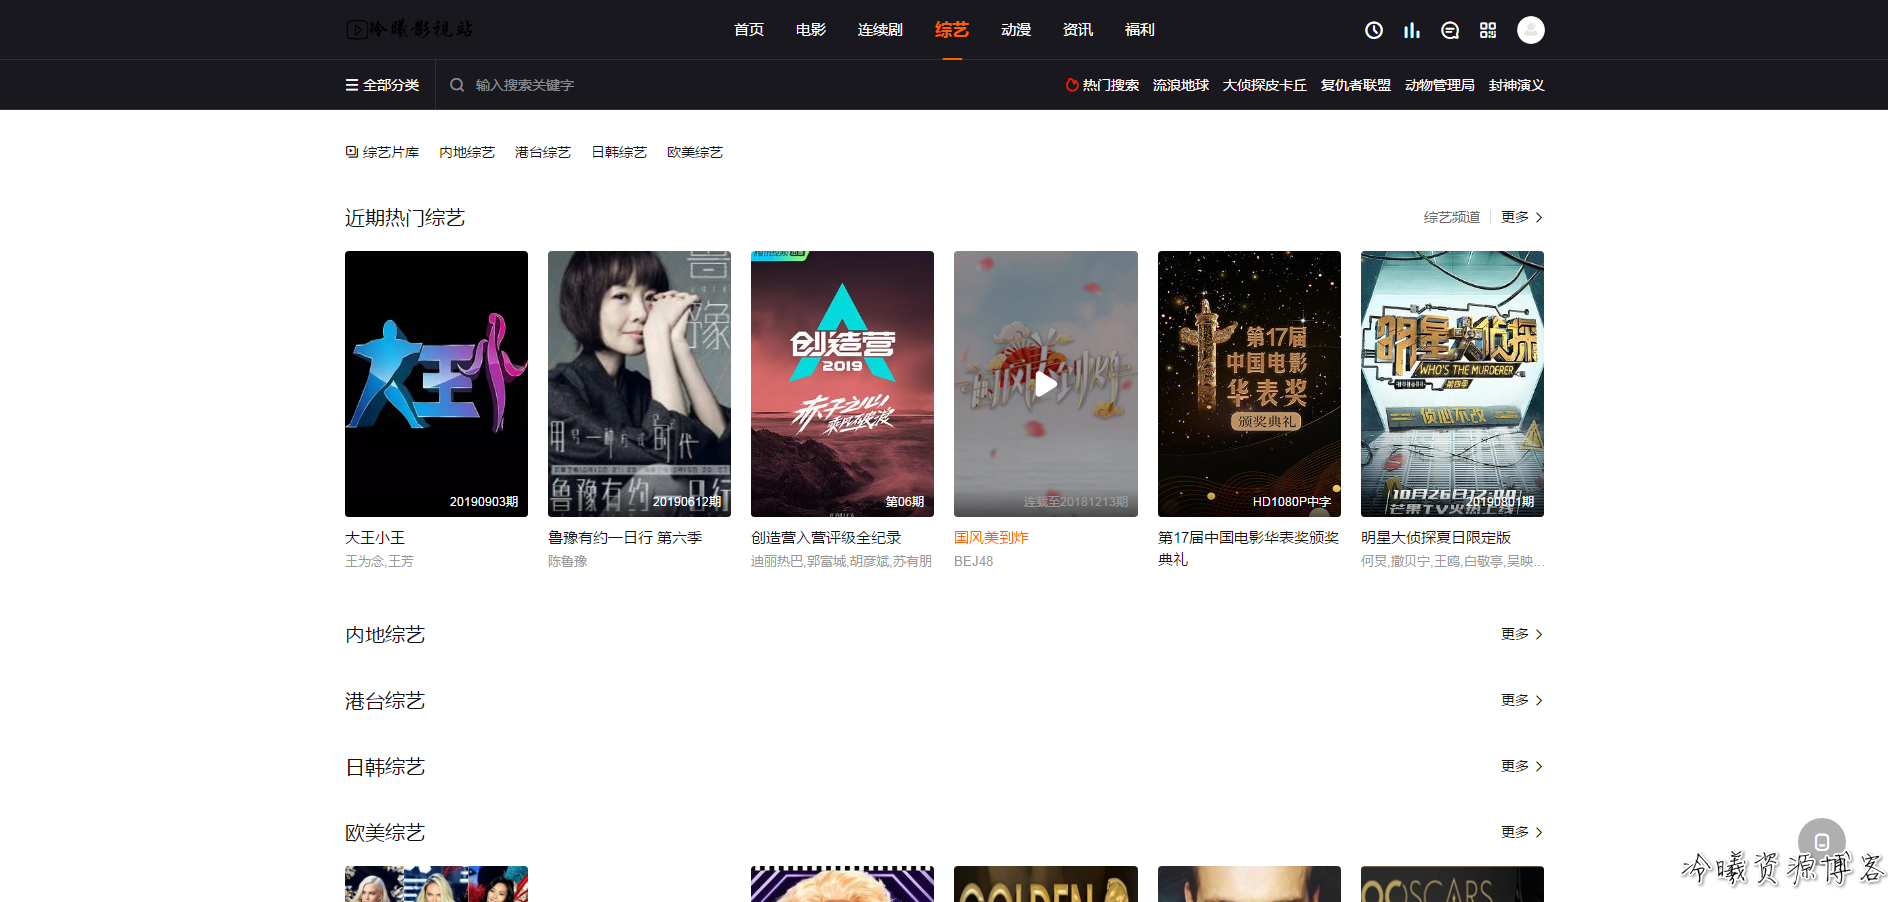Search hot keyword 动物管理局
Screen dimensions: 1888x902
[x=1440, y=85]
